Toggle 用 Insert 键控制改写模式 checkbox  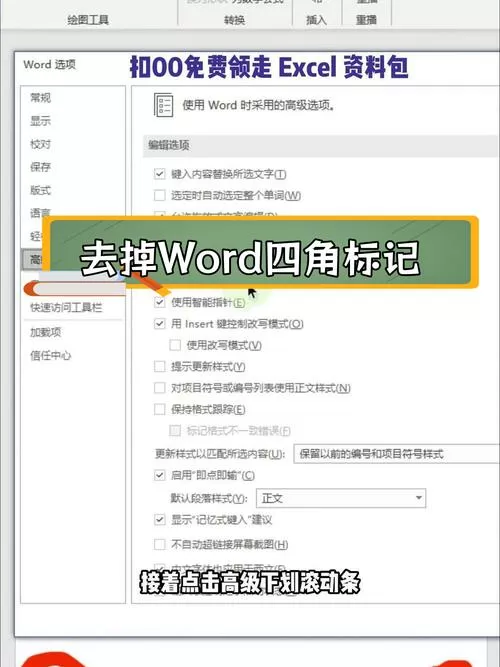[160, 324]
